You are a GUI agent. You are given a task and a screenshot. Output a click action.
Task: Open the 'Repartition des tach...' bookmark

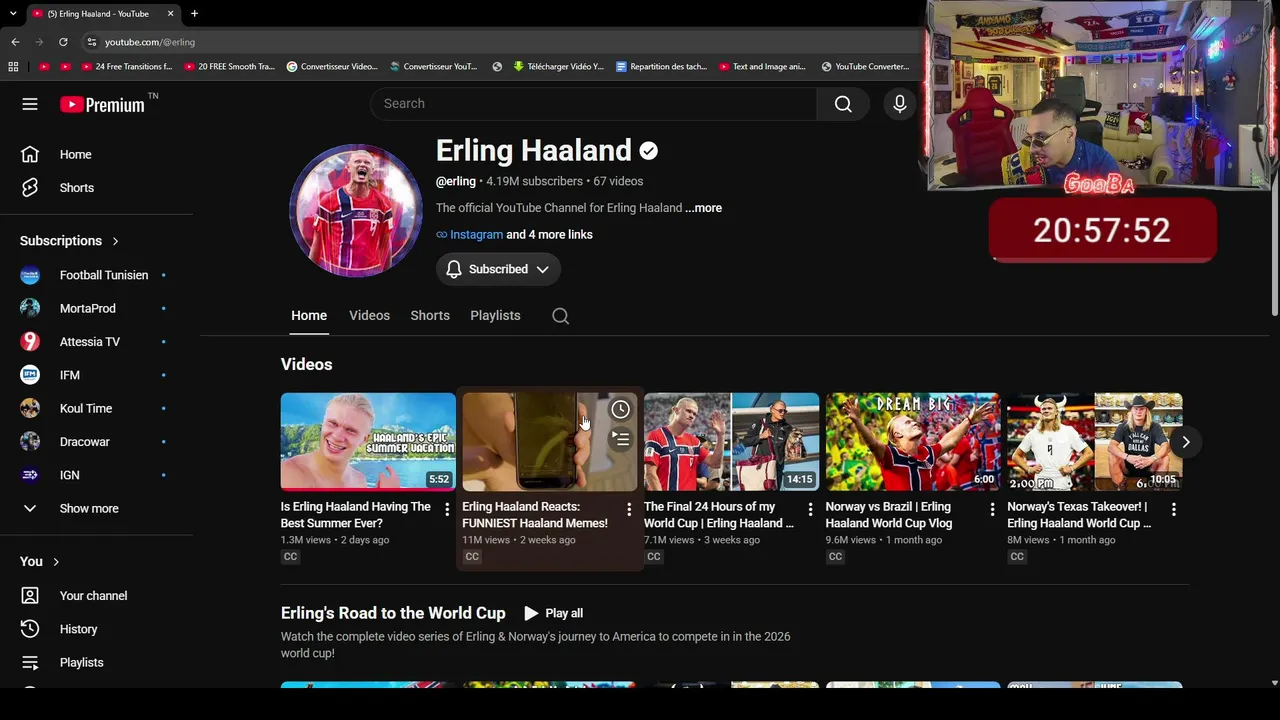tap(661, 67)
